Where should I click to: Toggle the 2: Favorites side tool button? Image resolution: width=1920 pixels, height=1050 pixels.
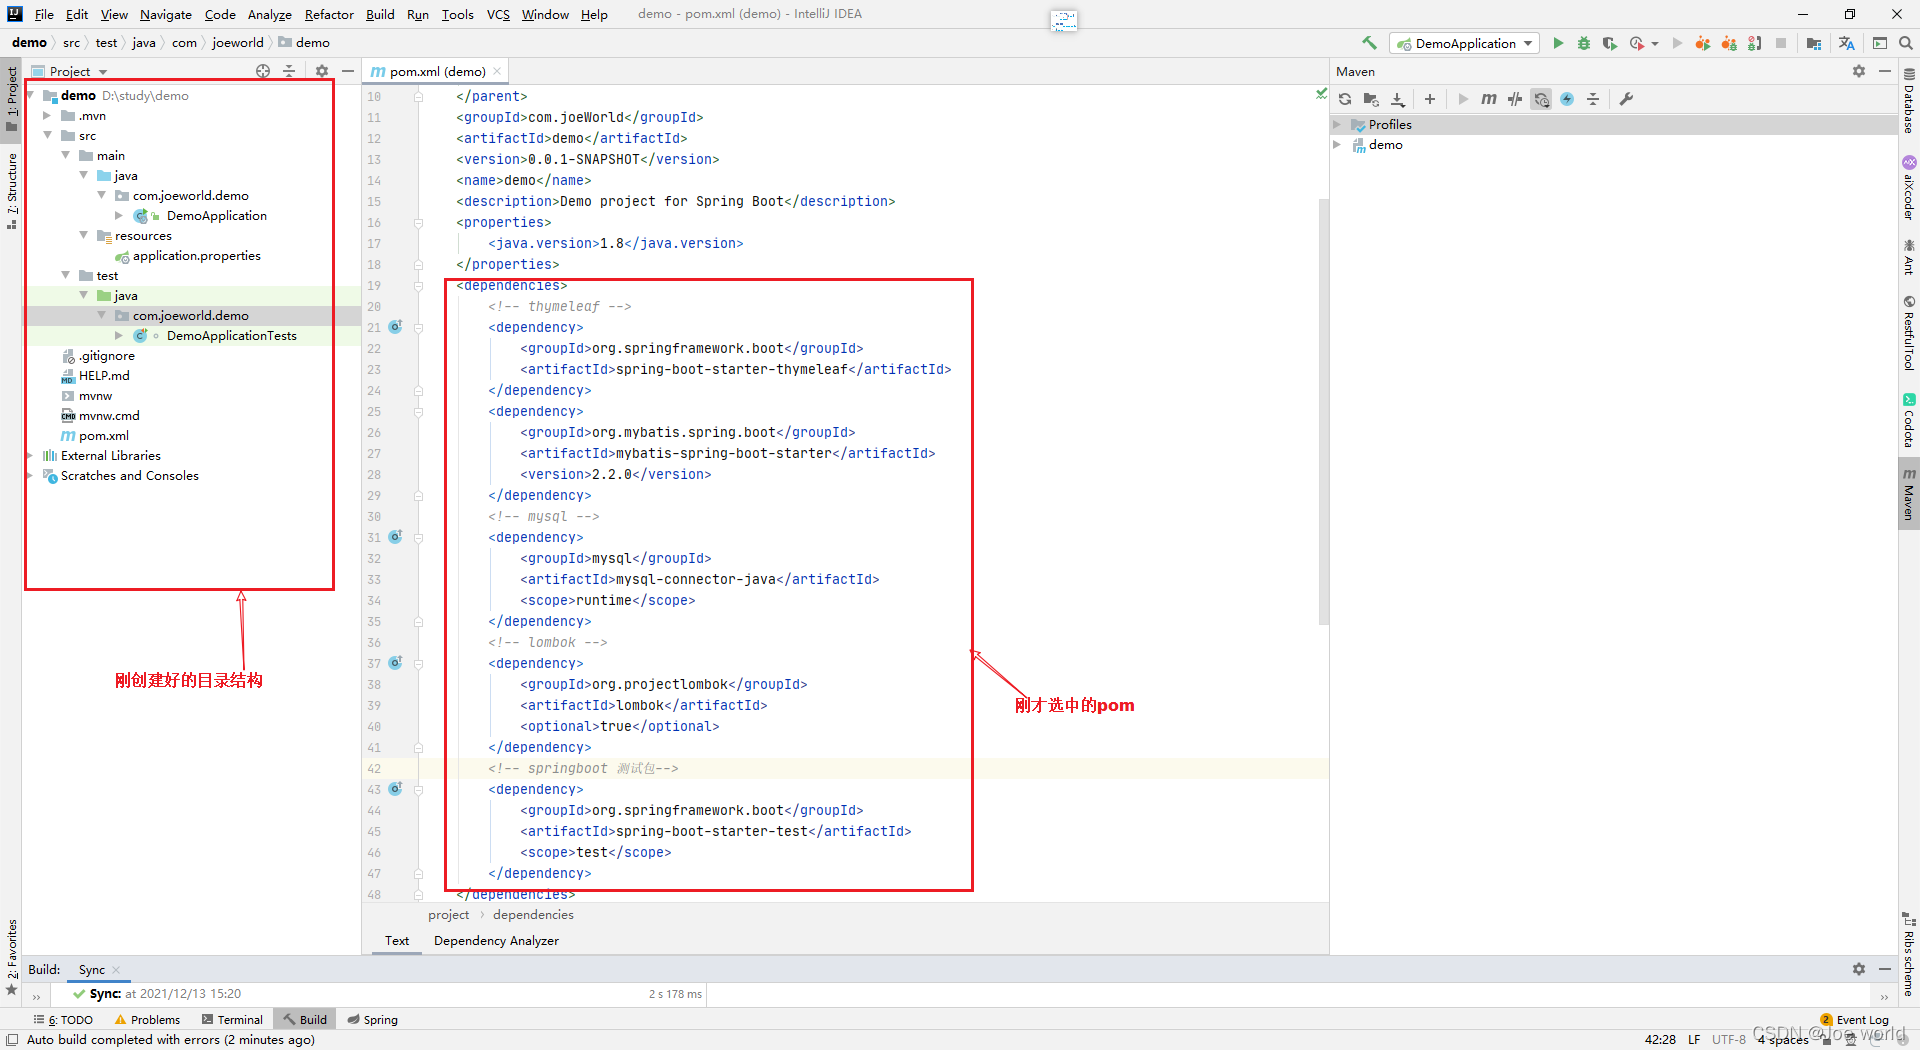point(11,955)
